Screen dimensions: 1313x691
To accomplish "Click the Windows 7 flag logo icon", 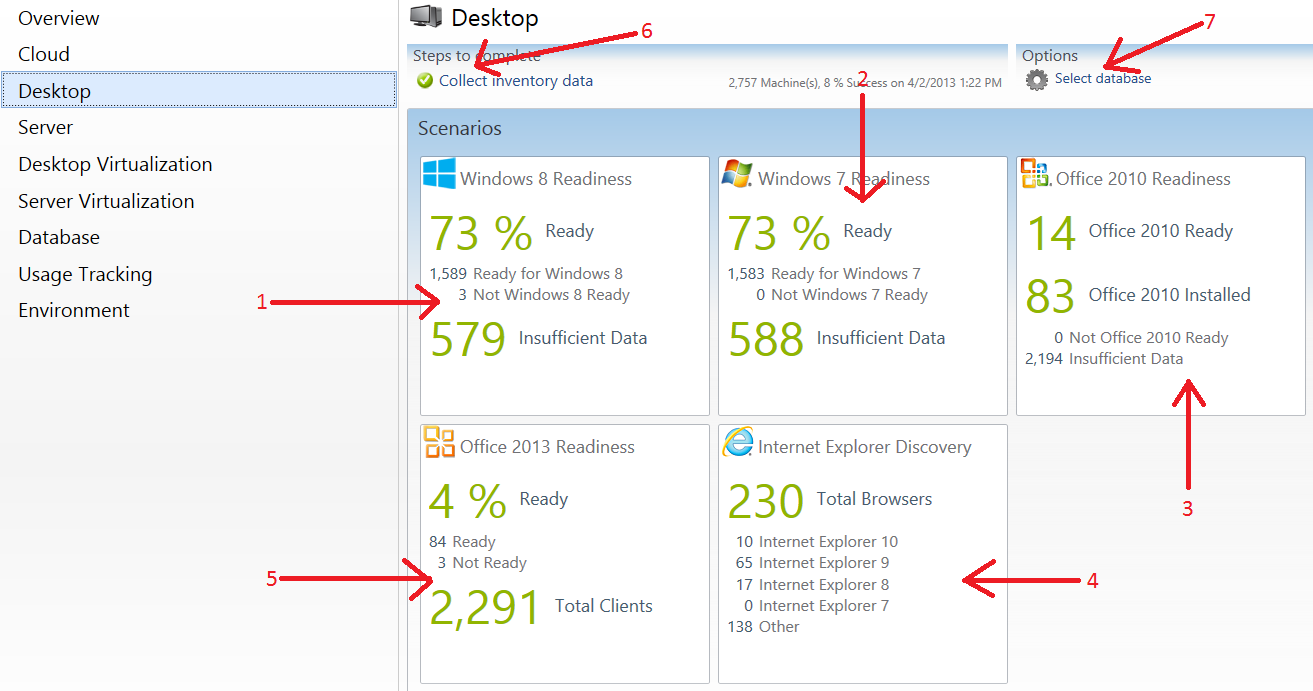I will [x=737, y=174].
